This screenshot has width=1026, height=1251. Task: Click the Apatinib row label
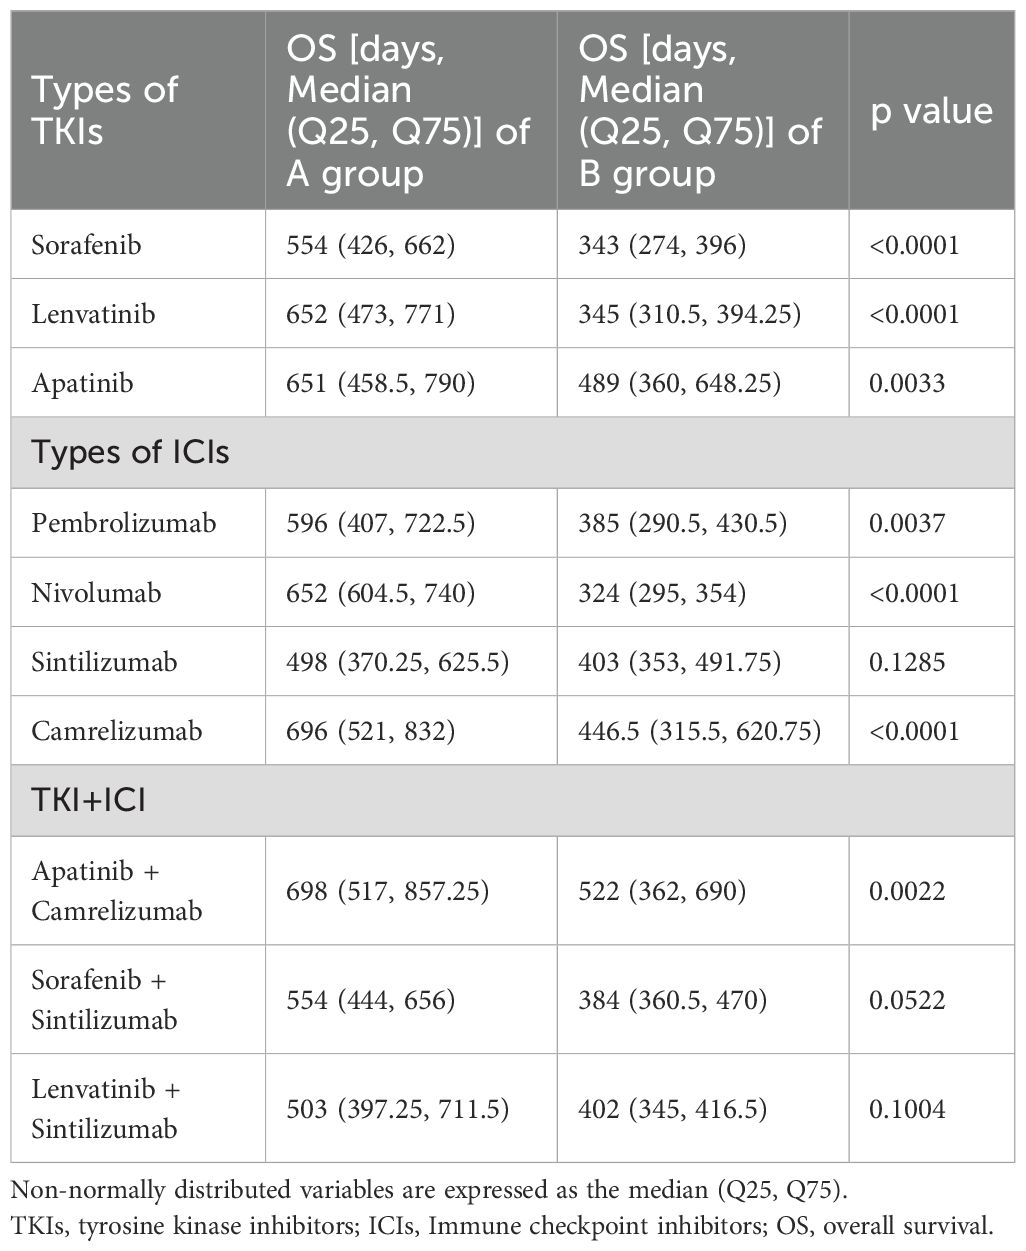[82, 383]
